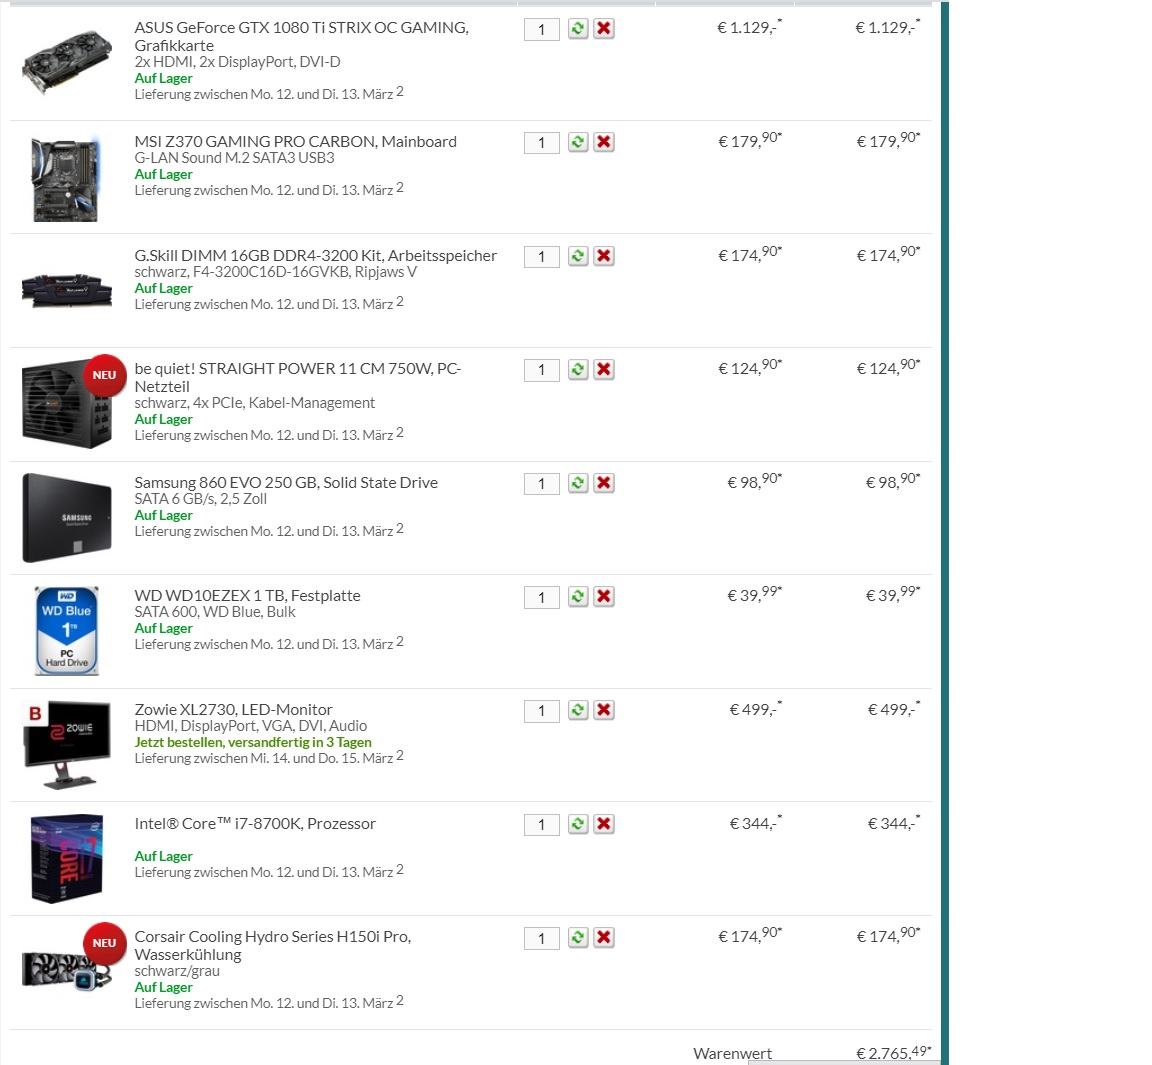Screen dimensions: 1152x1065
Task: View the WD Blue hard drive thumbnail
Action: [x=67, y=631]
